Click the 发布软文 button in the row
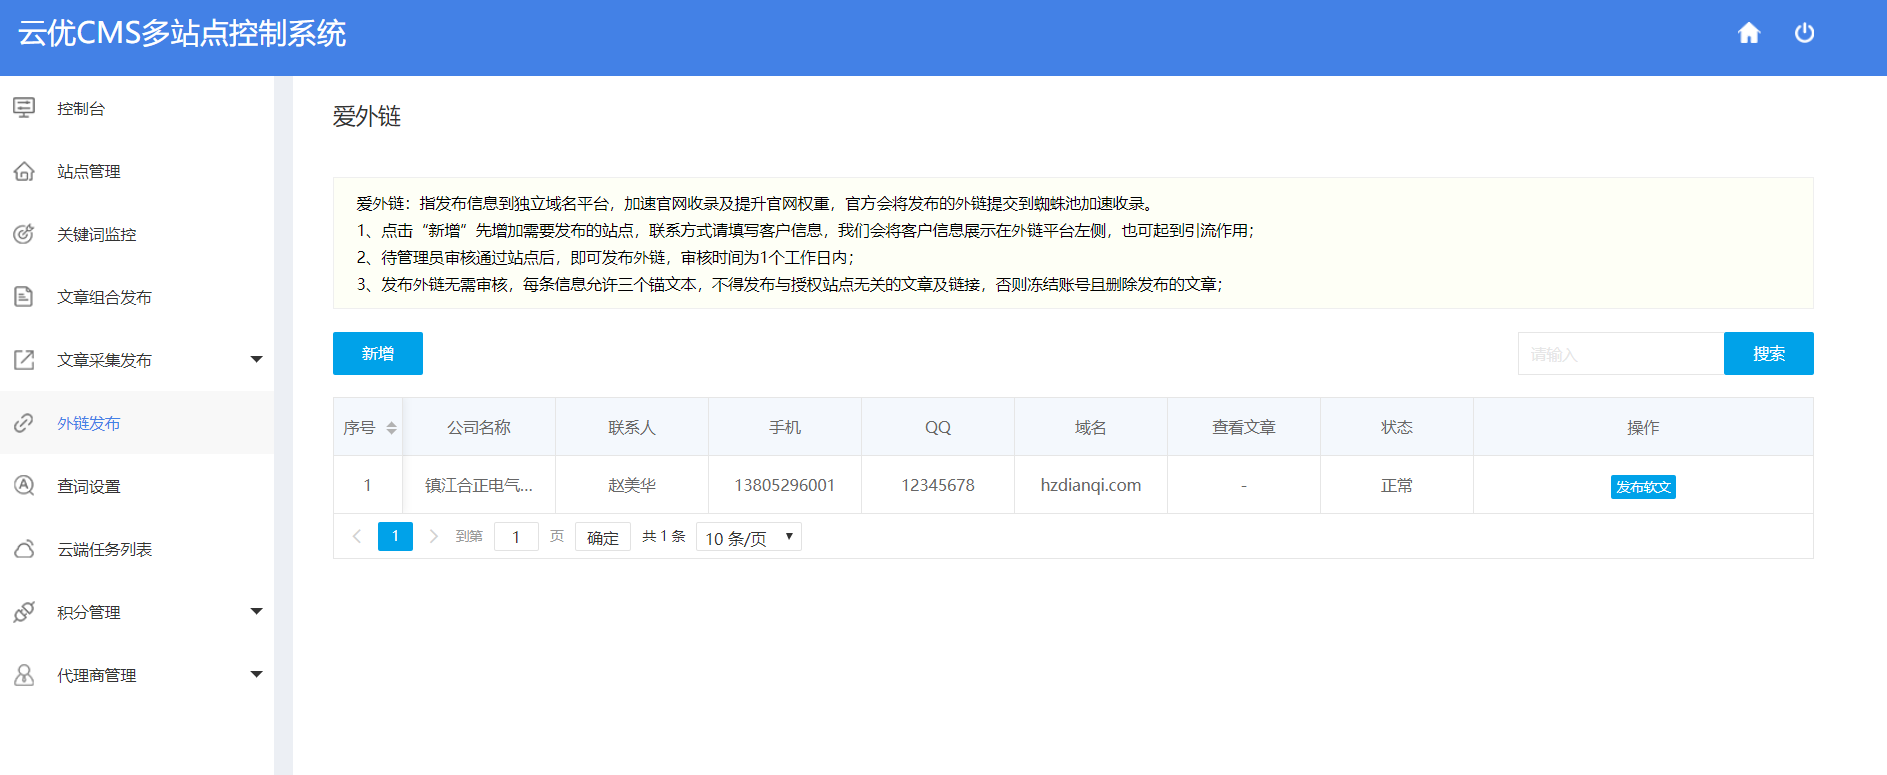The width and height of the screenshot is (1887, 775). pyautogui.click(x=1643, y=487)
